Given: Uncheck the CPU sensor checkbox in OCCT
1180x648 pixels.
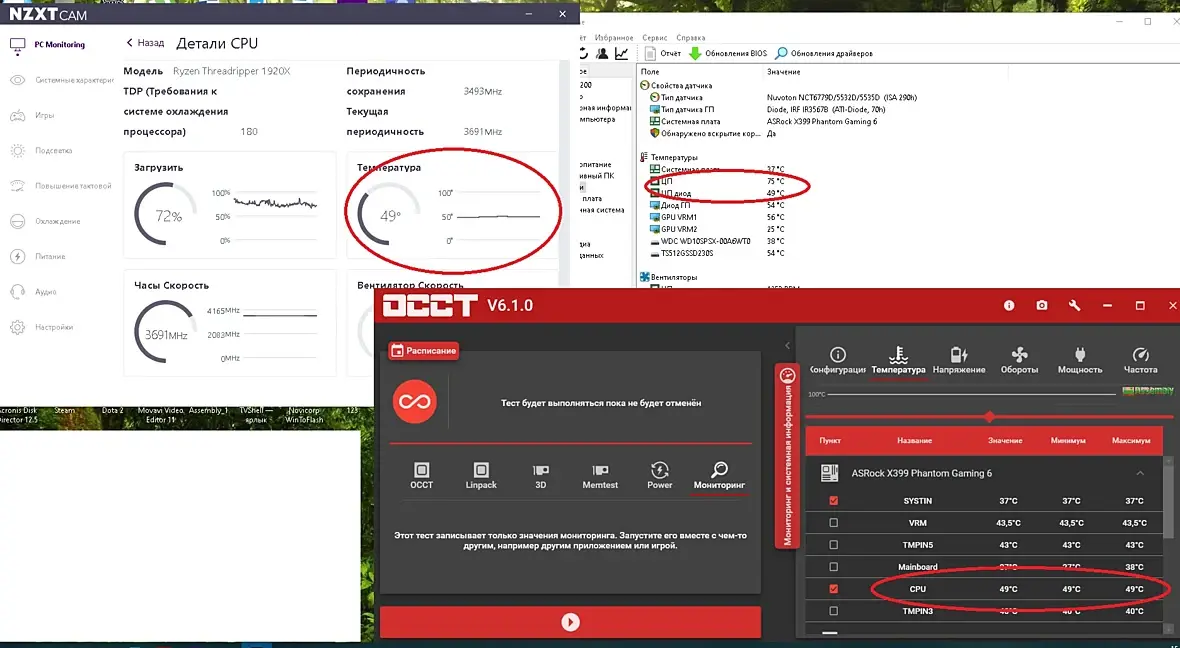Looking at the screenshot, I should tap(833, 589).
